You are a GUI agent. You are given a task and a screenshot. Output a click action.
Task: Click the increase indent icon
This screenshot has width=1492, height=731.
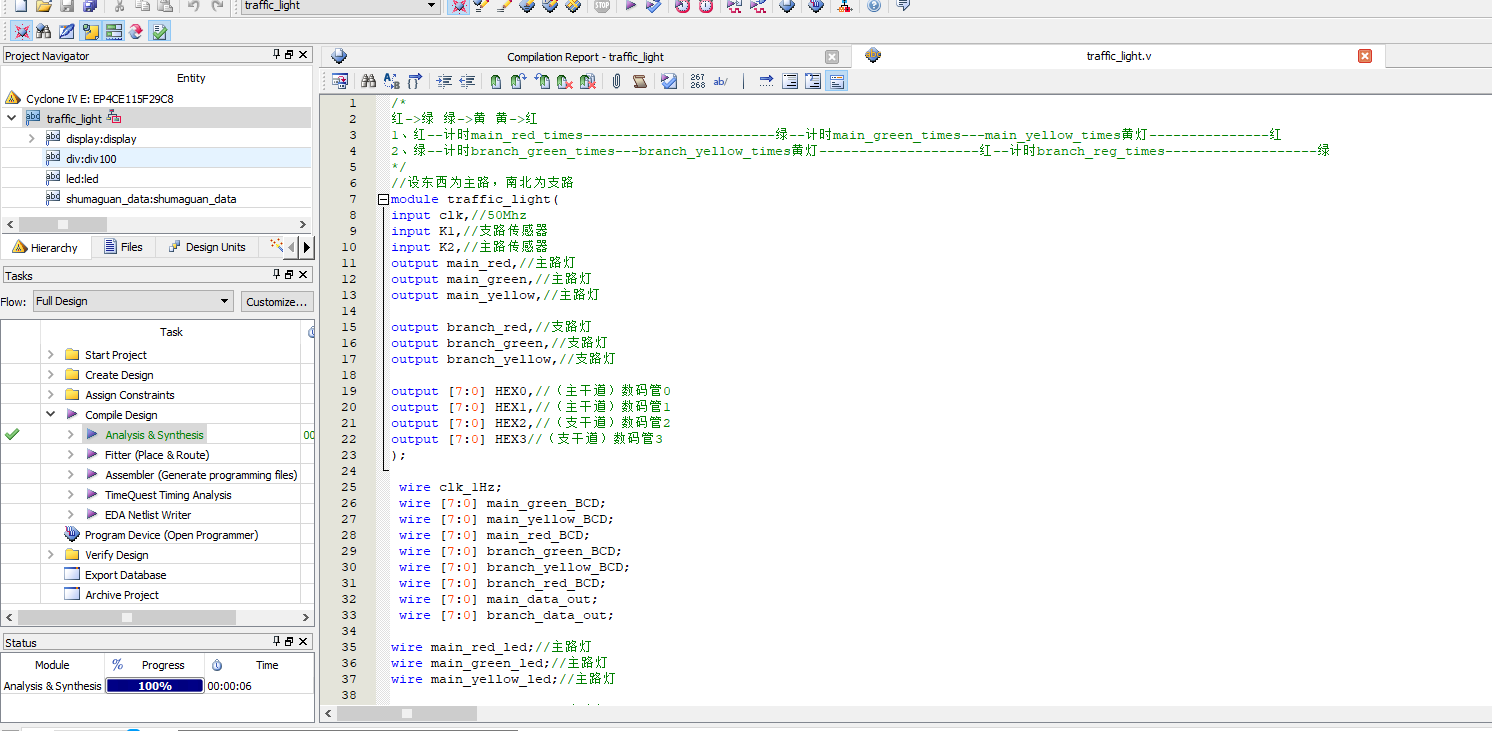pos(445,81)
